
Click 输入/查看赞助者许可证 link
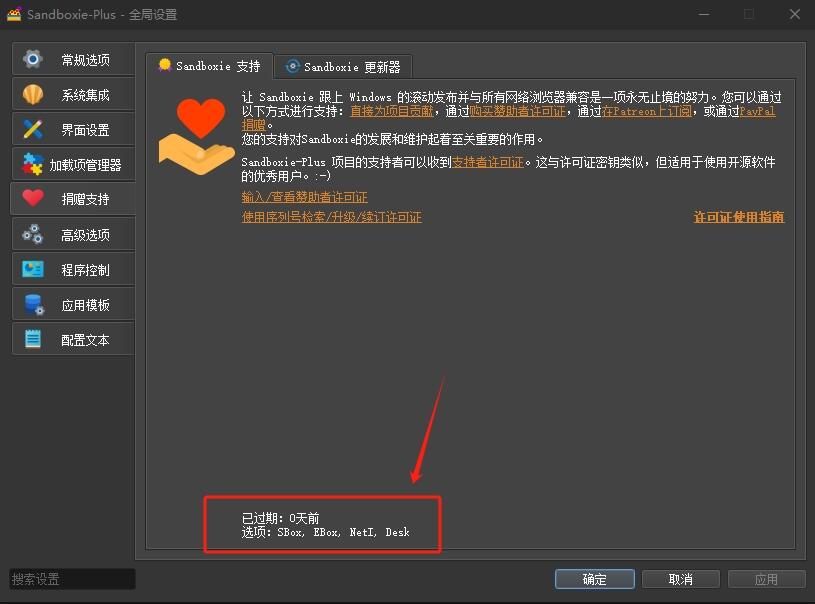[305, 197]
